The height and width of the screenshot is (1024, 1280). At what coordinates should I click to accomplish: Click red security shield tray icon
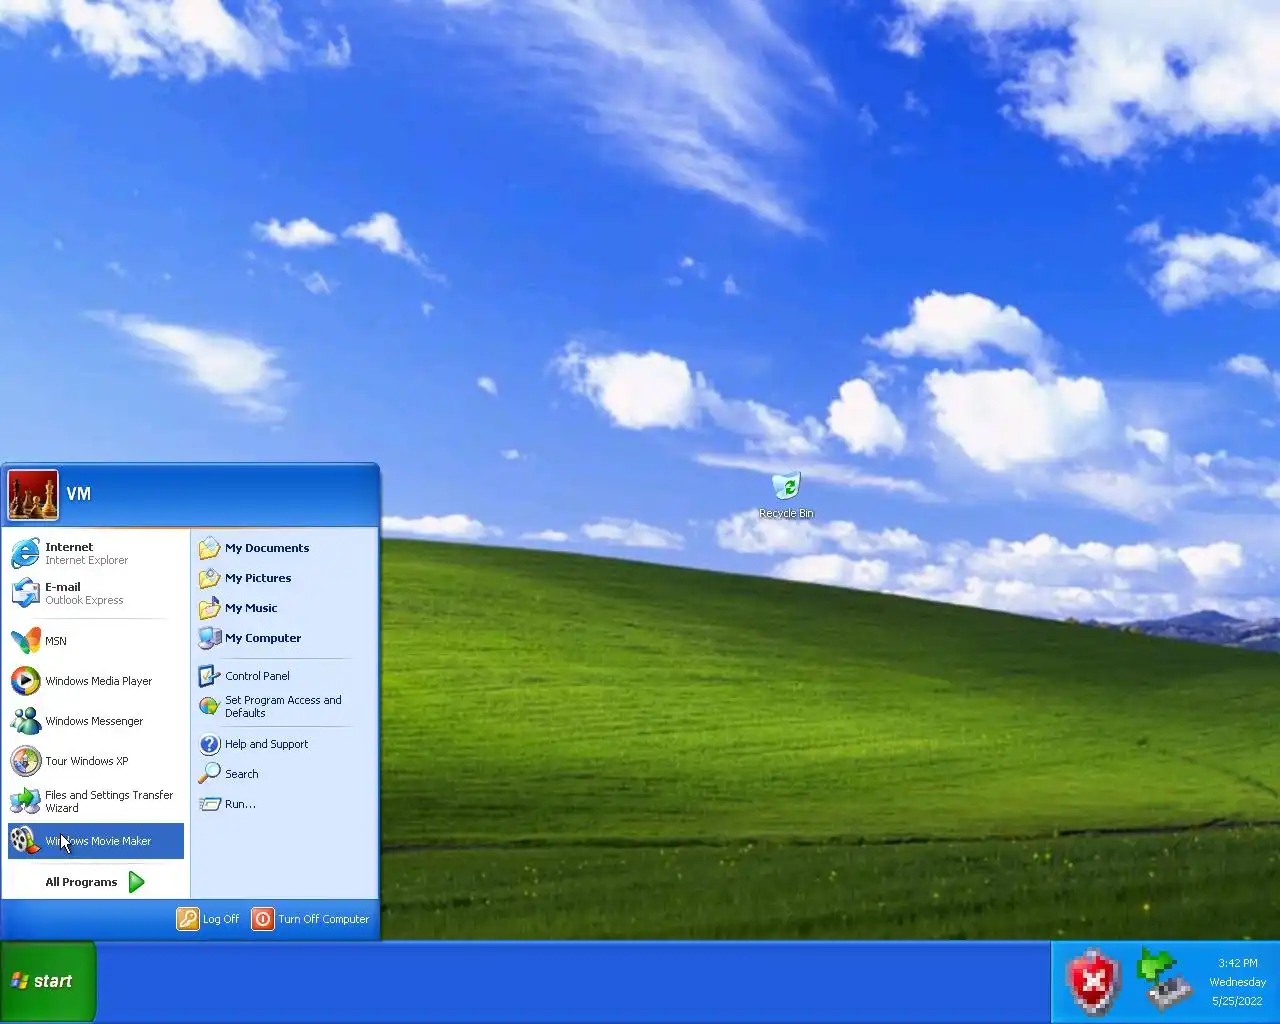pos(1093,982)
